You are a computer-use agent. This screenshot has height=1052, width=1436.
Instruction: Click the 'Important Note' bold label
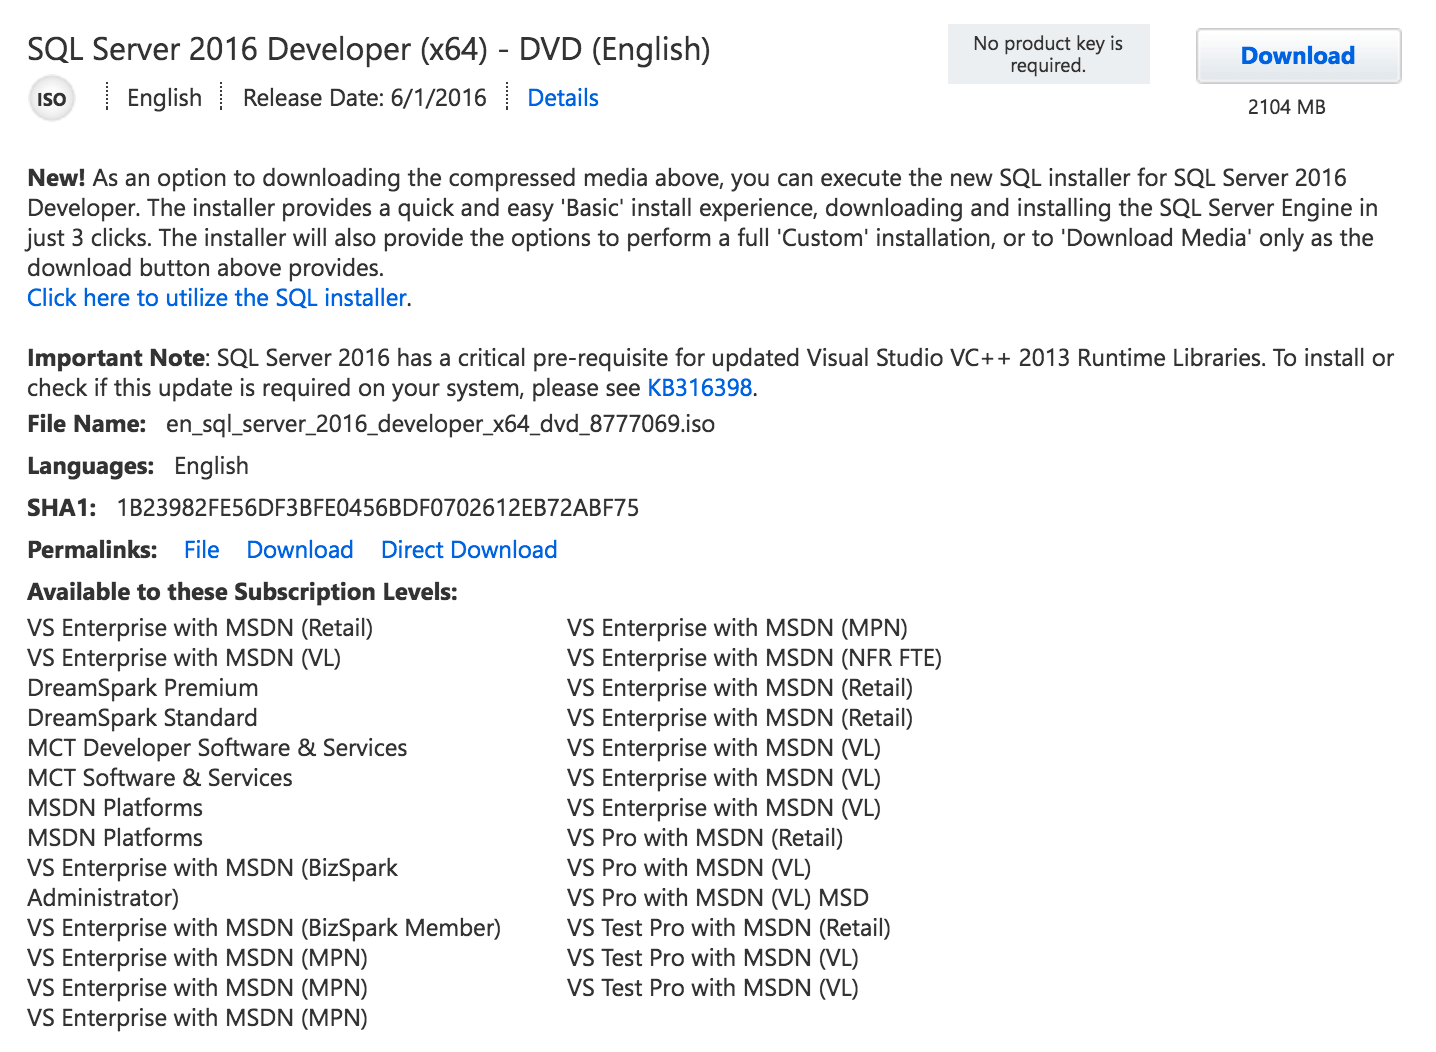point(116,358)
